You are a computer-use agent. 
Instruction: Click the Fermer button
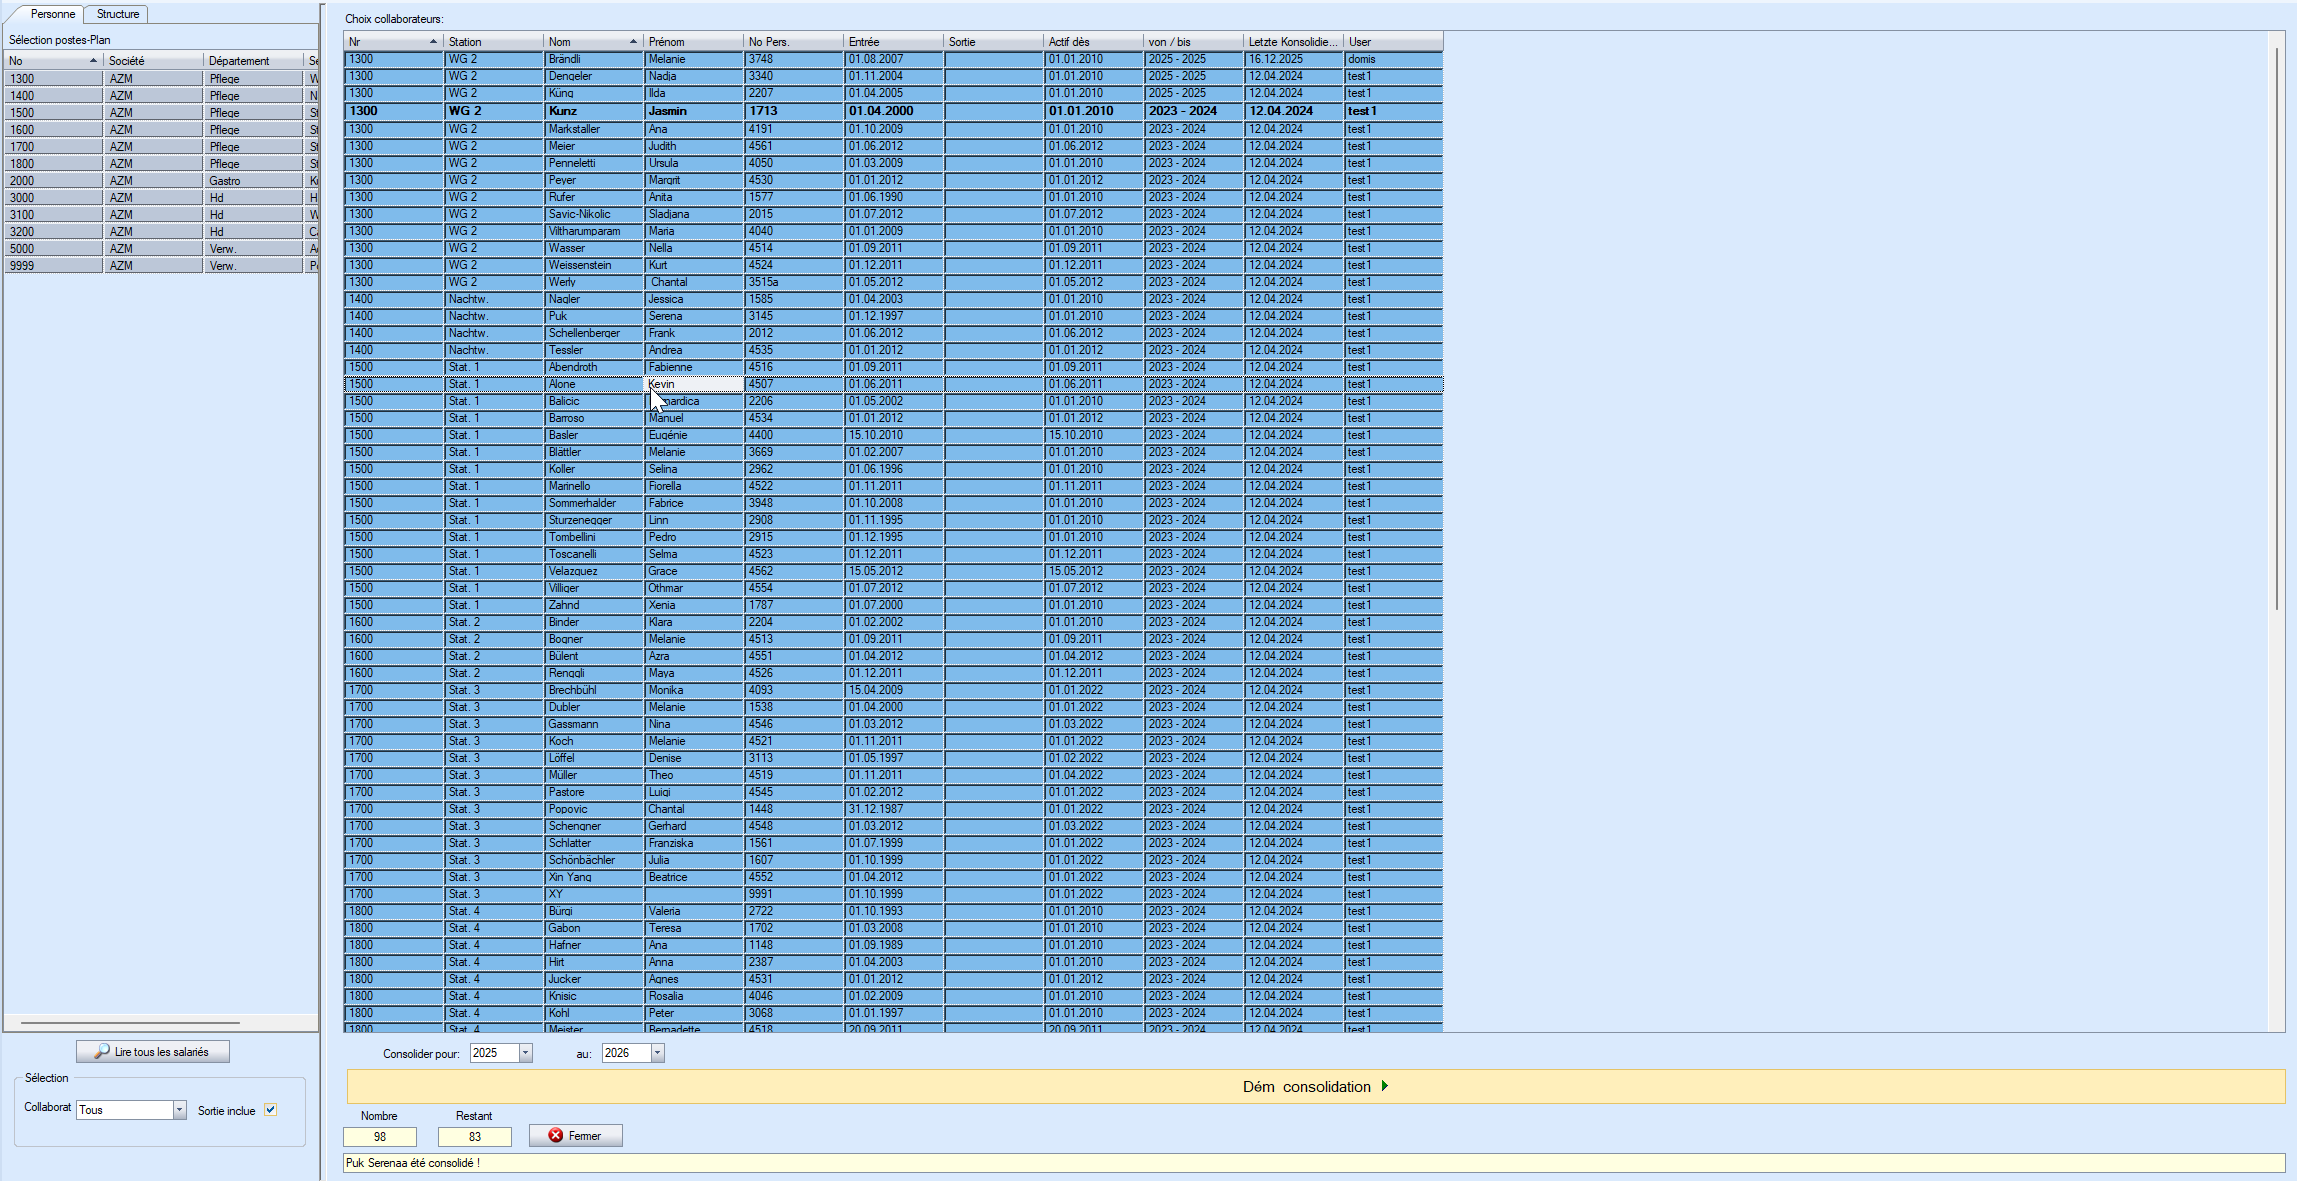pyautogui.click(x=576, y=1136)
